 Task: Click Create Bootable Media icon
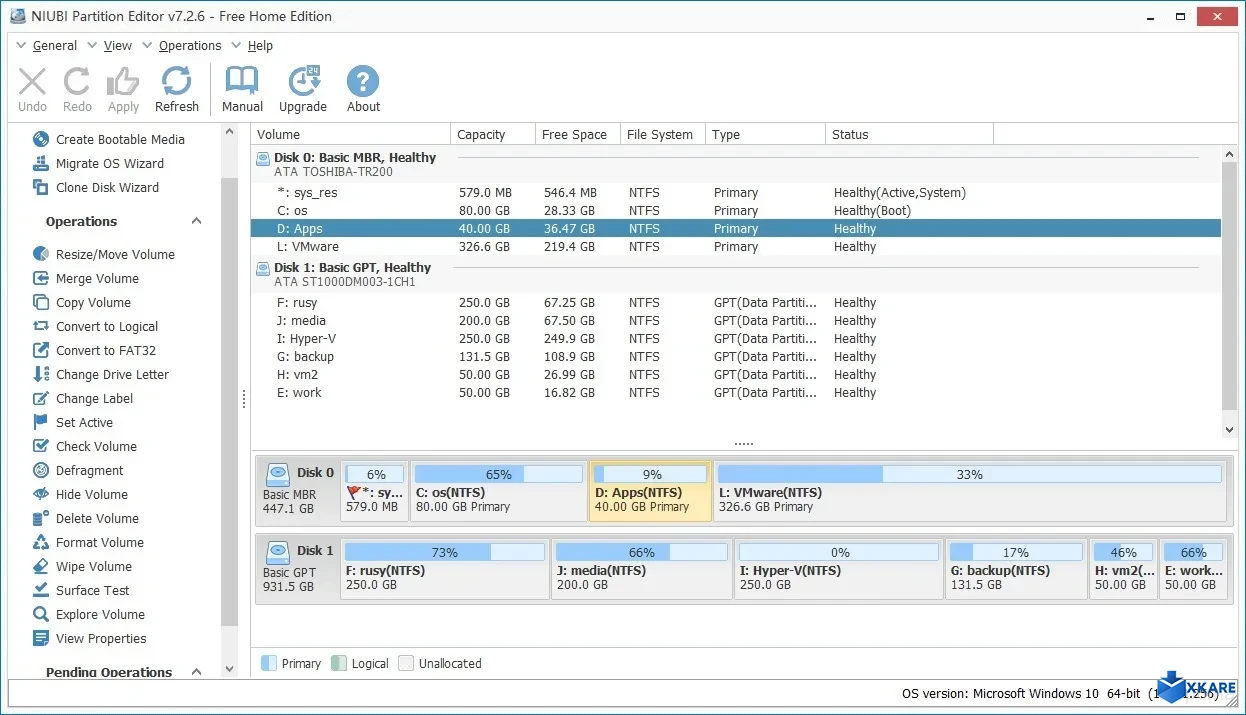[x=41, y=139]
